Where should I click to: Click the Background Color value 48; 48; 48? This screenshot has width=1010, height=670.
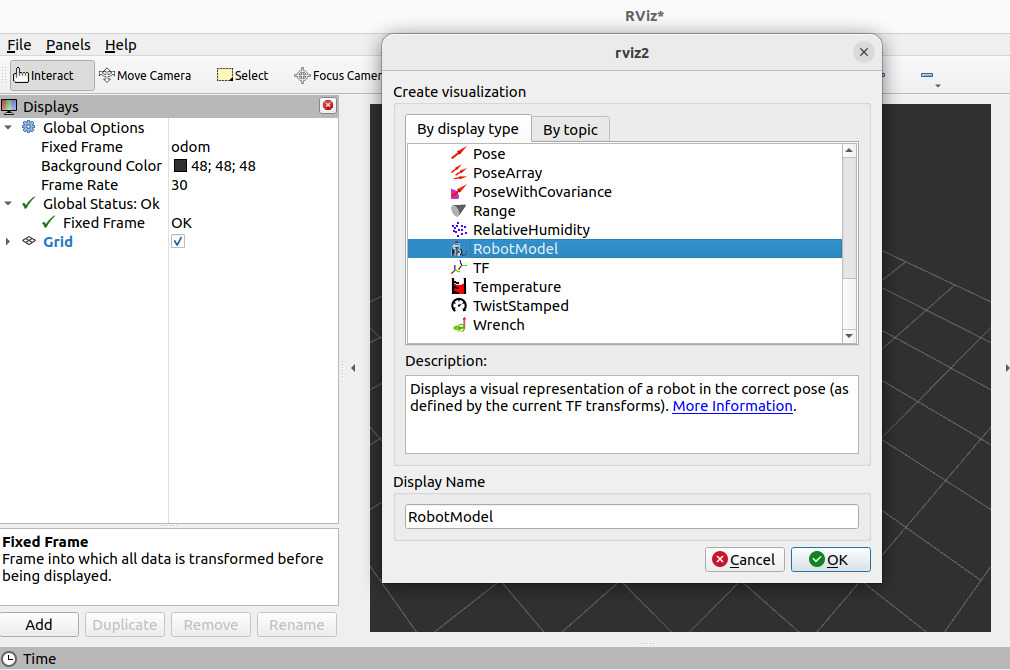tap(223, 166)
